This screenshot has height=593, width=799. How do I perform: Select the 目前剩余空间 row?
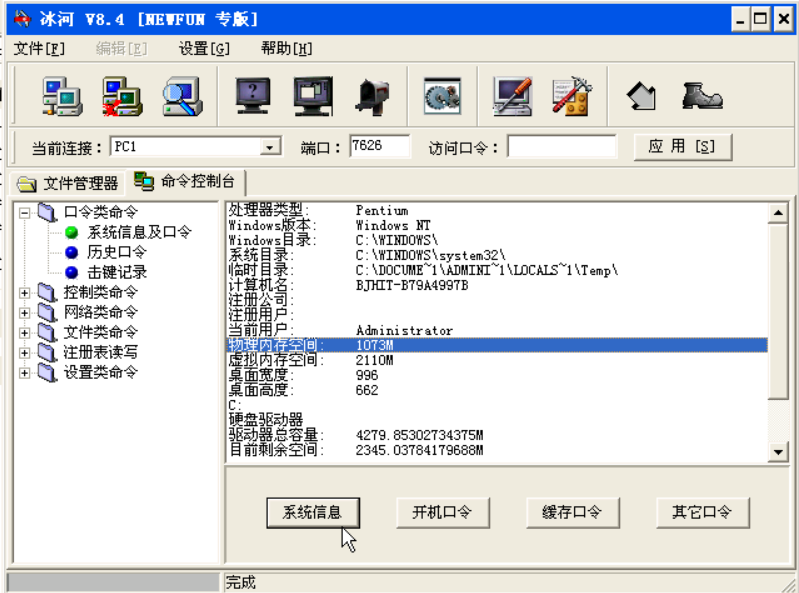(x=497, y=451)
